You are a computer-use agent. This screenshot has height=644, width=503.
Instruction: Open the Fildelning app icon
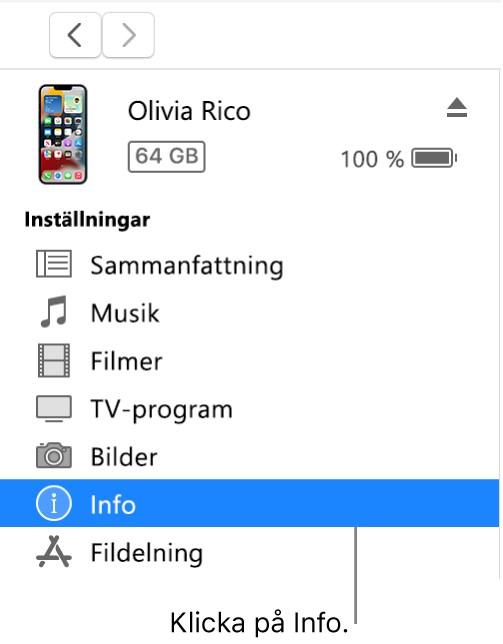54,551
